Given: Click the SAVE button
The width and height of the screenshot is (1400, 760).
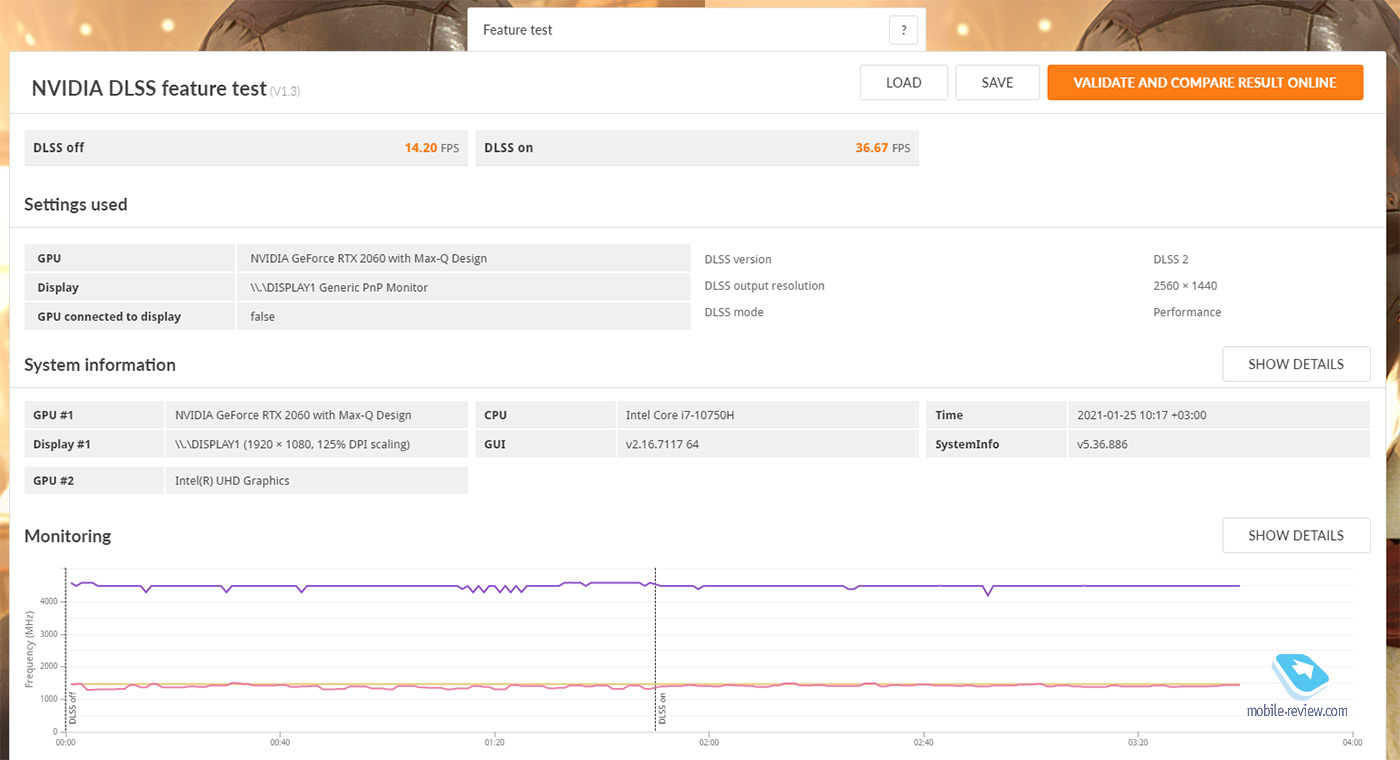Looking at the screenshot, I should [997, 83].
